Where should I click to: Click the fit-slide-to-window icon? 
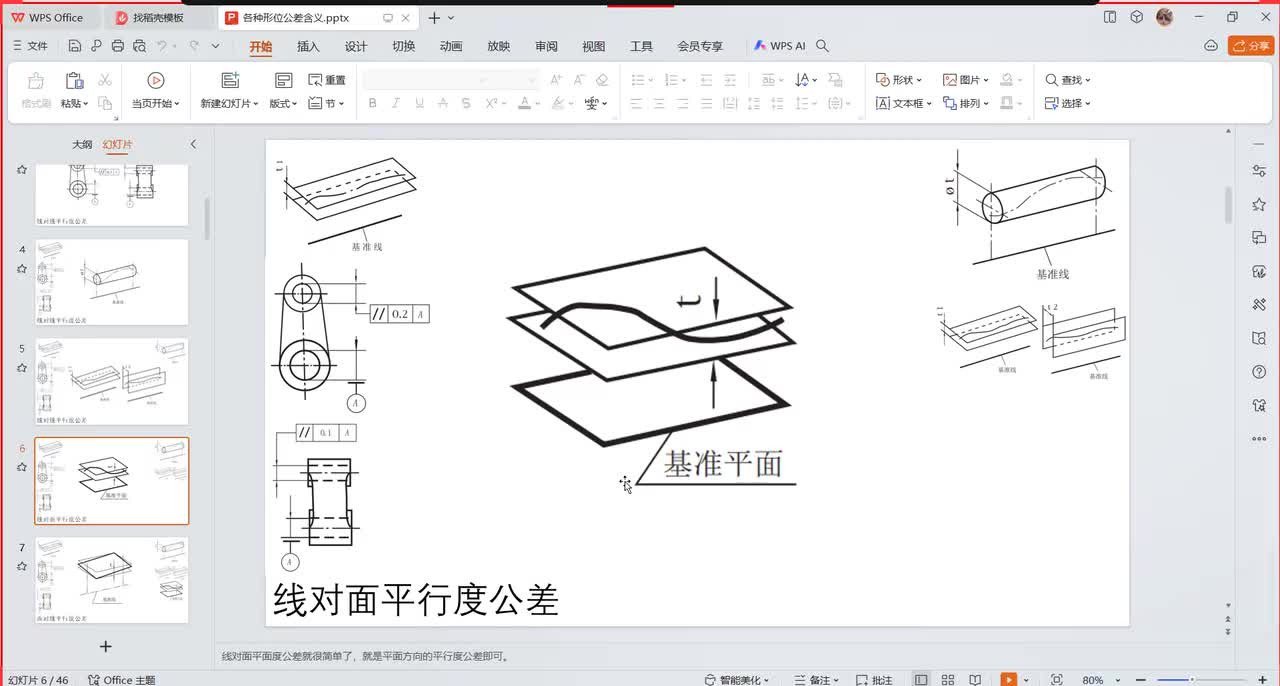coord(1056,679)
